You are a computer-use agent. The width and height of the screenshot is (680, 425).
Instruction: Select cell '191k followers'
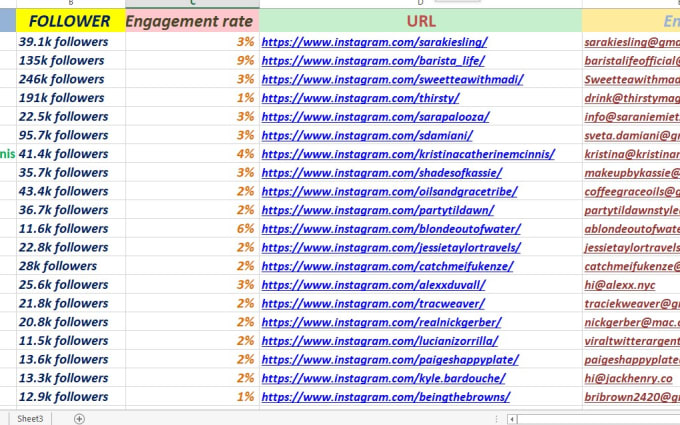point(71,98)
